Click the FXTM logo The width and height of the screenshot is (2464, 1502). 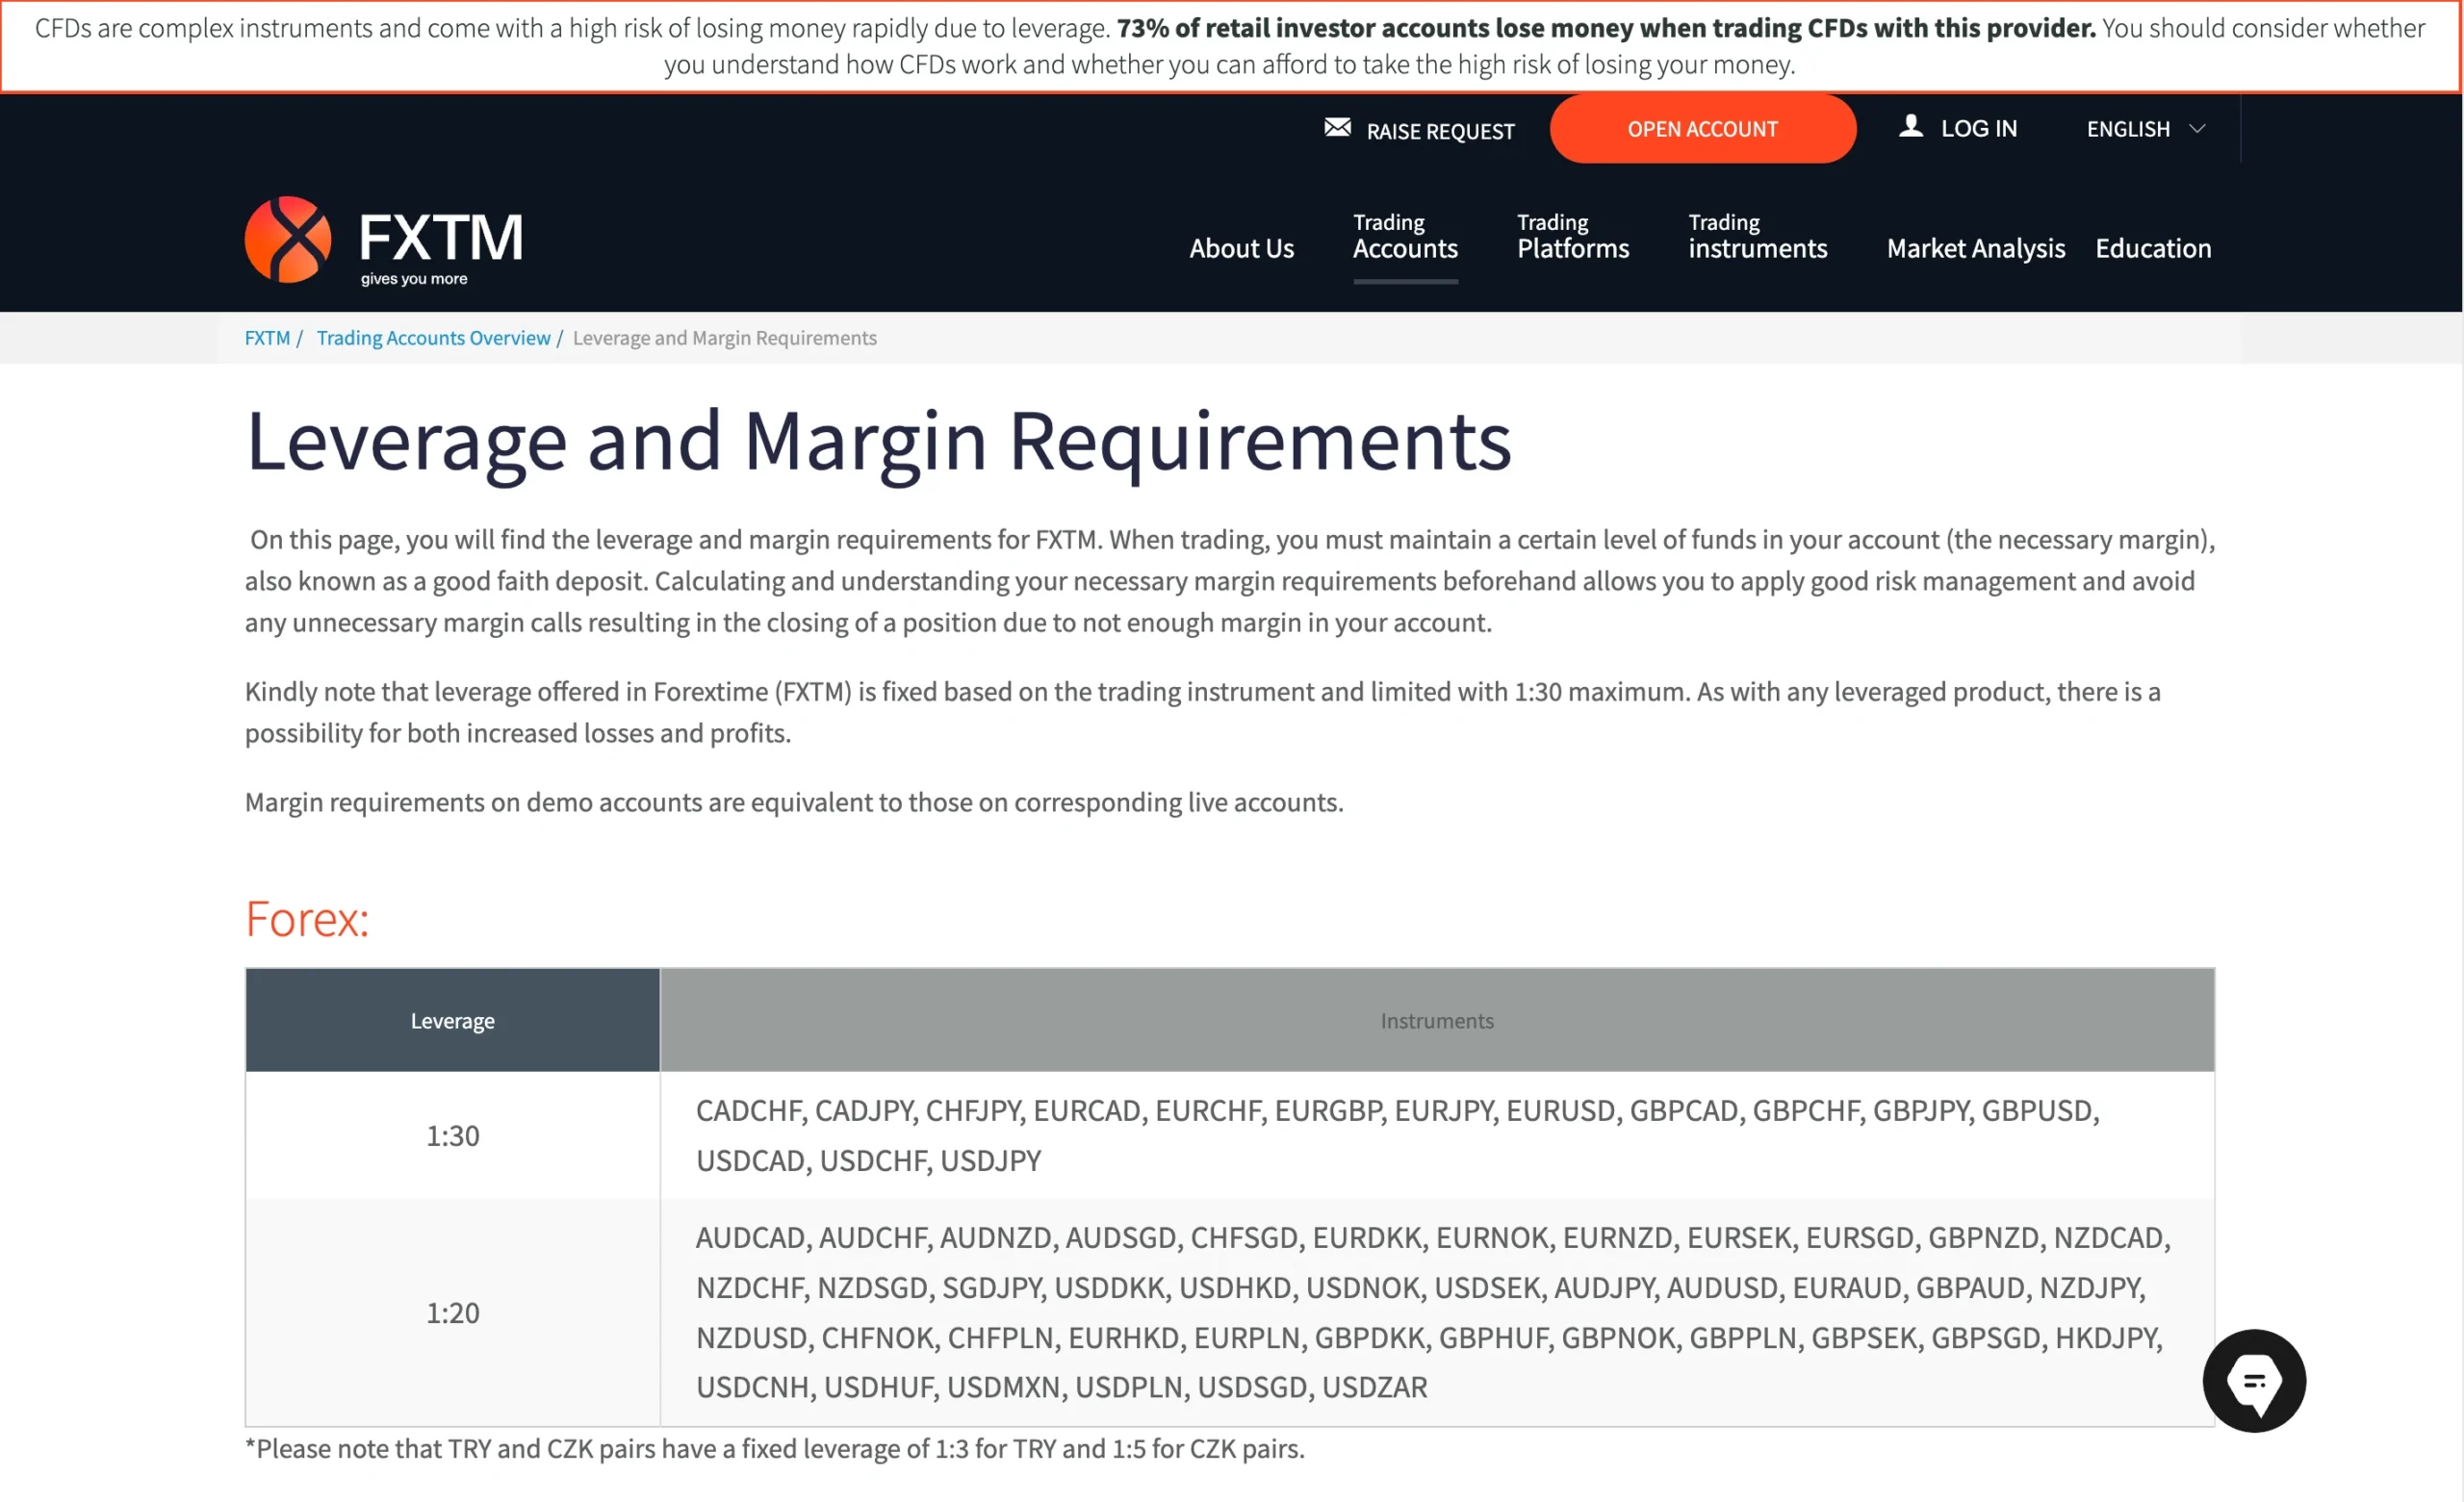(384, 240)
